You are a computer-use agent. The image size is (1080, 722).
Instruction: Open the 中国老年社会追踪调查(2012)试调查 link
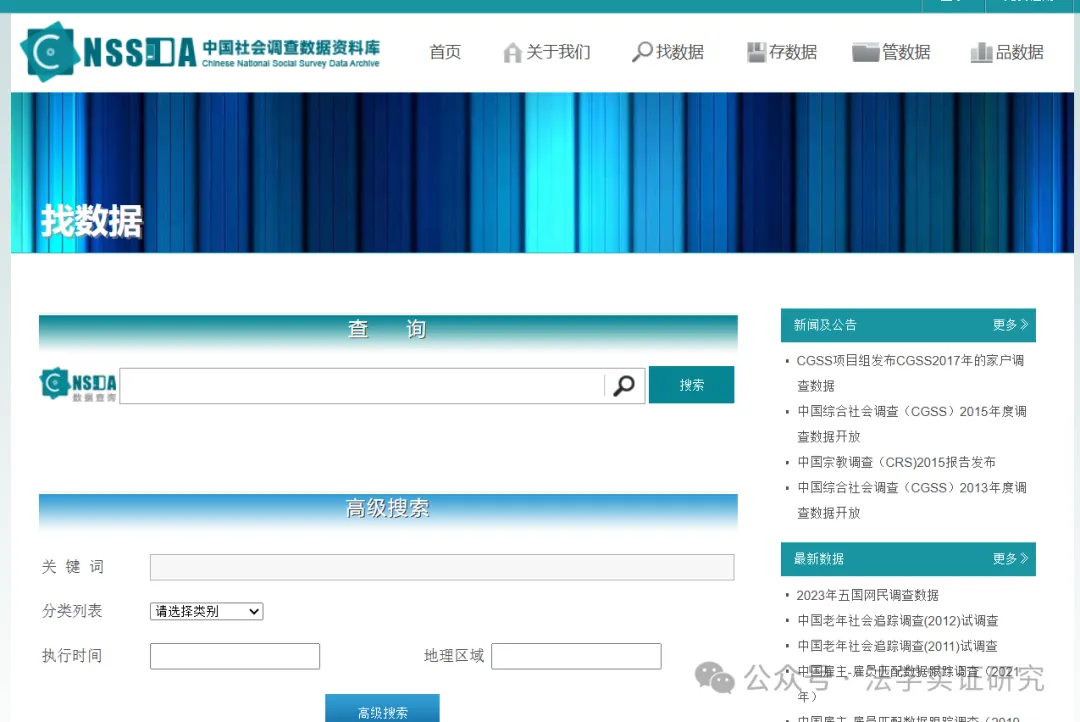[898, 621]
